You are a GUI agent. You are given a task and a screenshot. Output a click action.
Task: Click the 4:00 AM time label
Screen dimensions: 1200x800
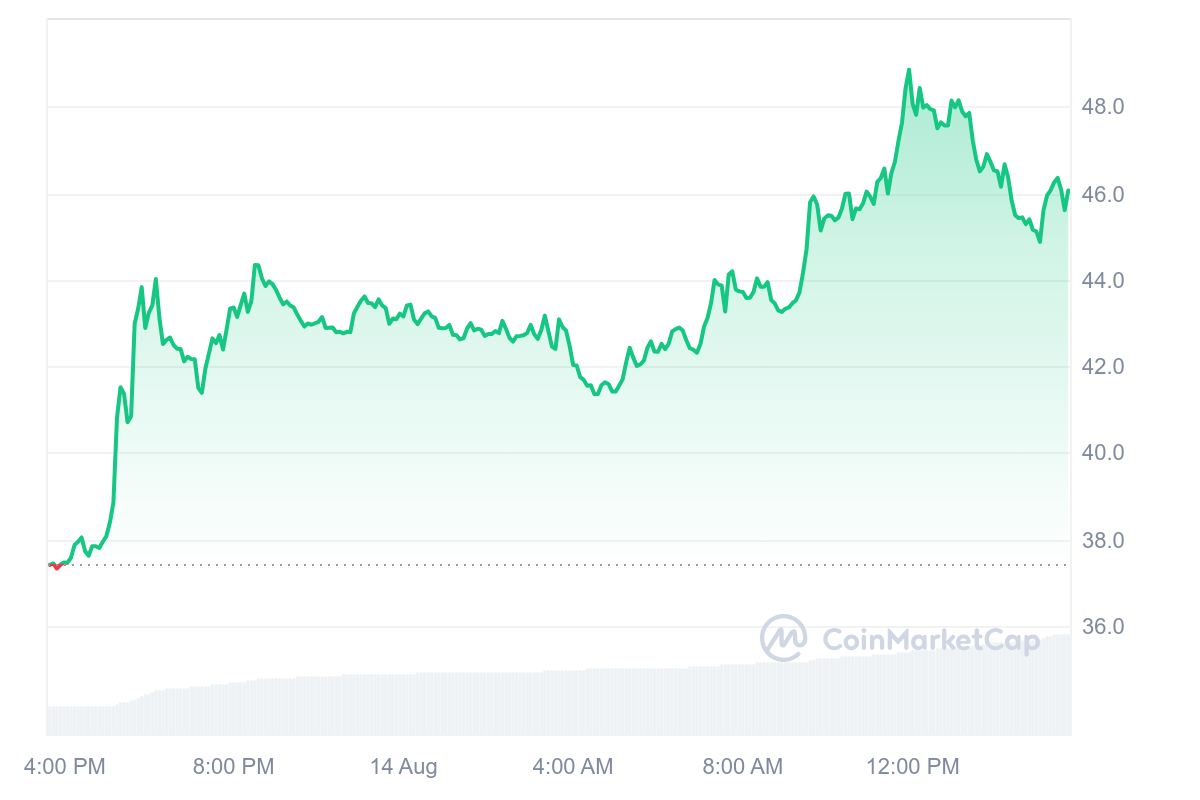(573, 767)
